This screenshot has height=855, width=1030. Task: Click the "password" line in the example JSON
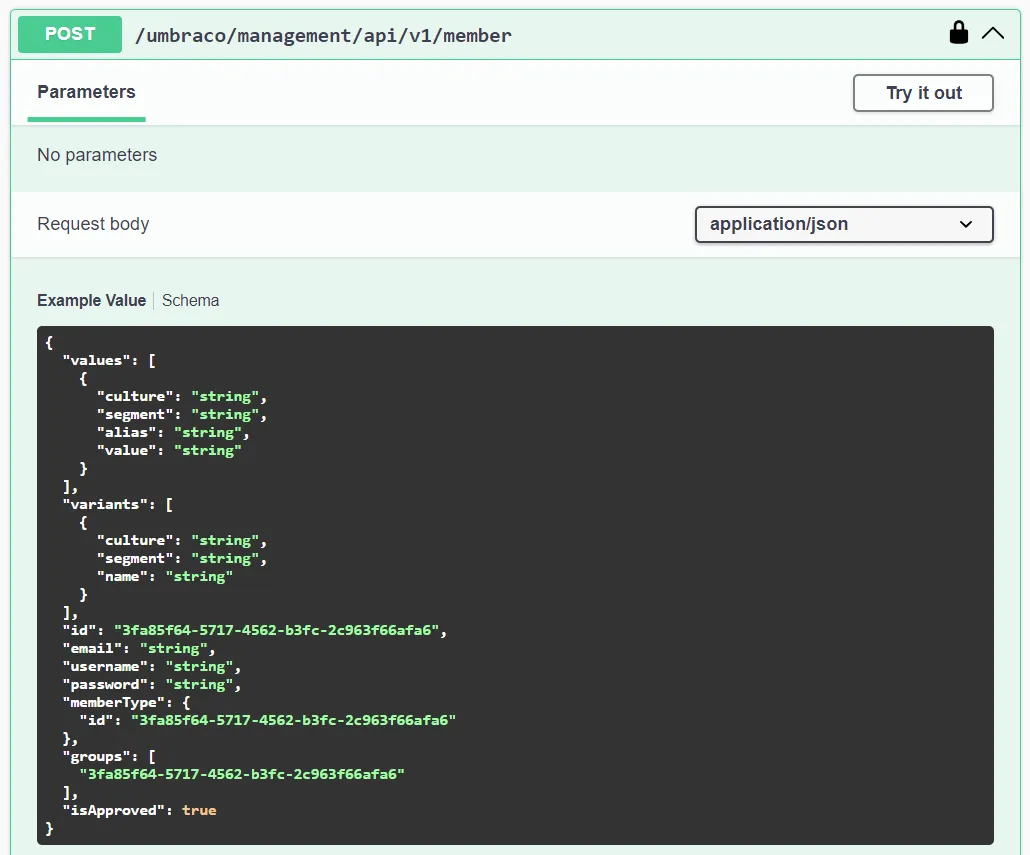(x=151, y=684)
